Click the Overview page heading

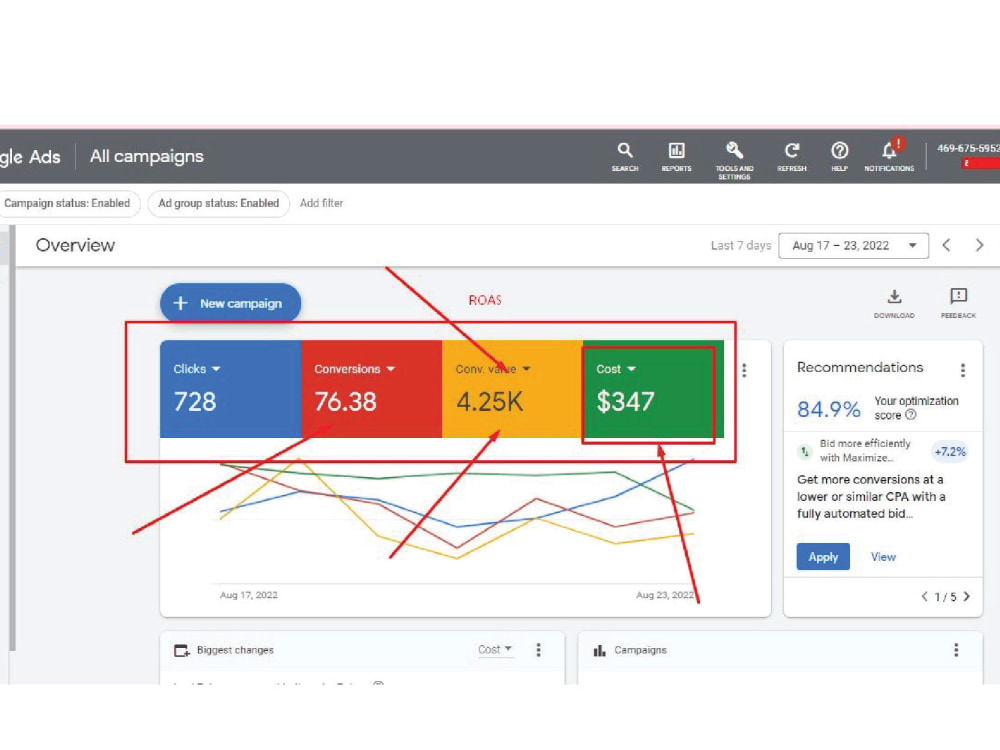point(75,246)
